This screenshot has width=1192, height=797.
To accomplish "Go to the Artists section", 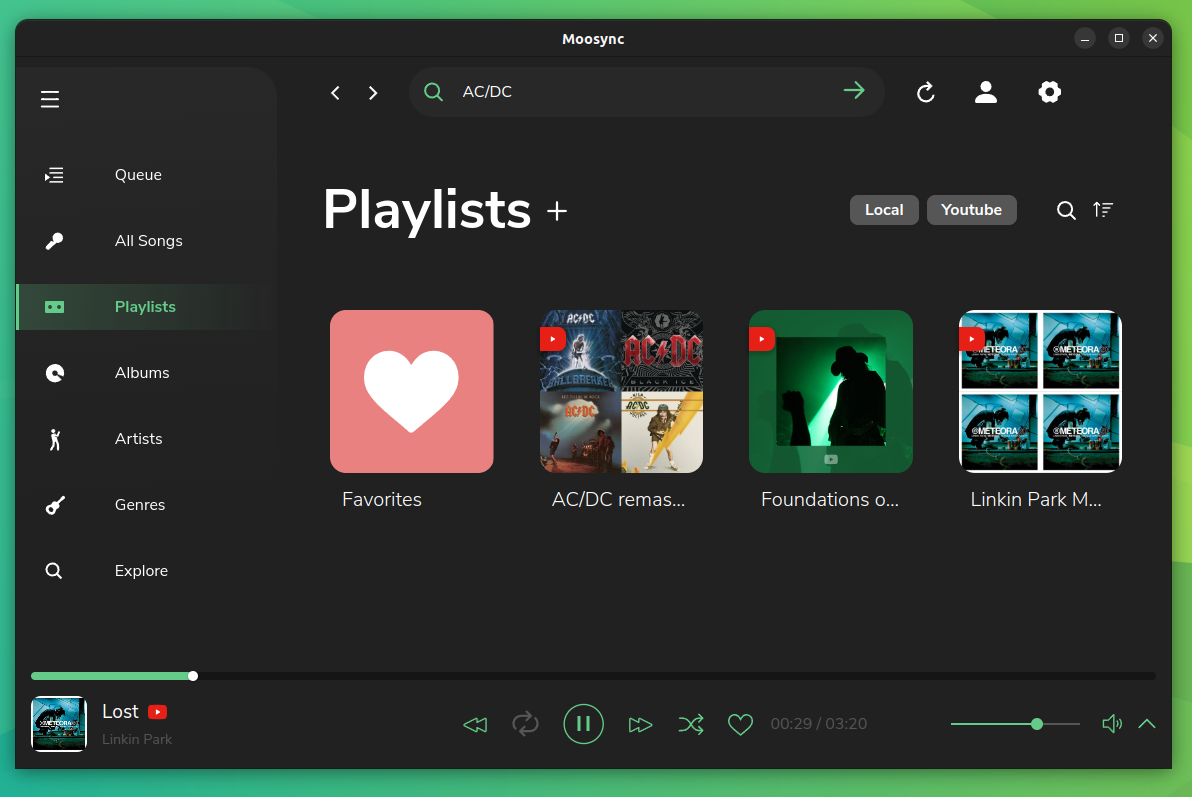I will (138, 438).
